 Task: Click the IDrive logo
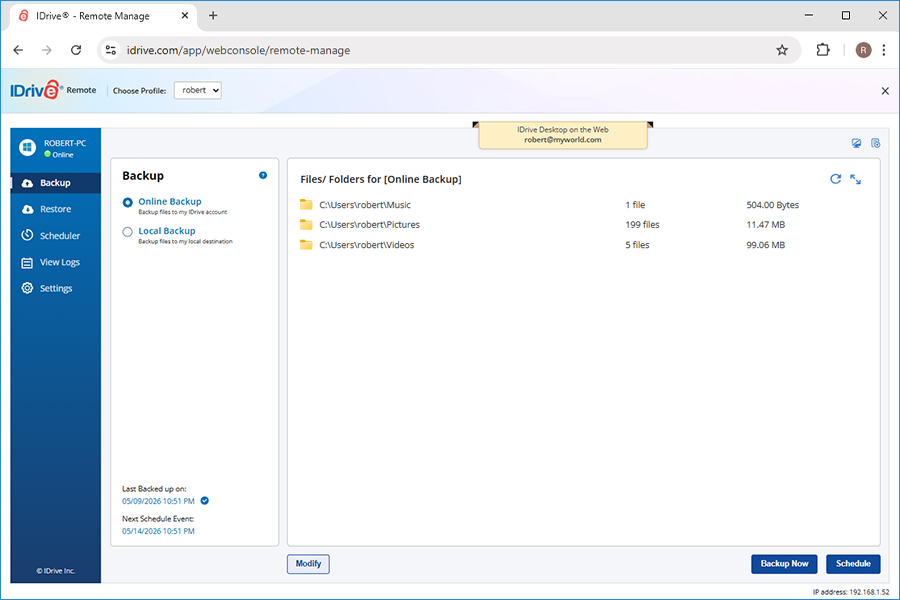pyautogui.click(x=37, y=90)
